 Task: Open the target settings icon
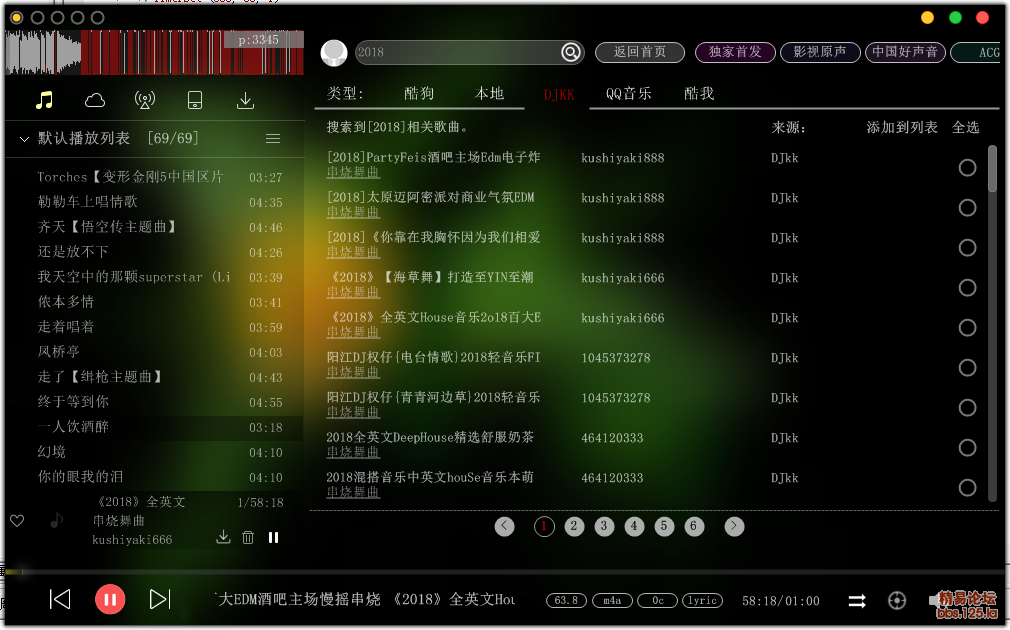(897, 601)
